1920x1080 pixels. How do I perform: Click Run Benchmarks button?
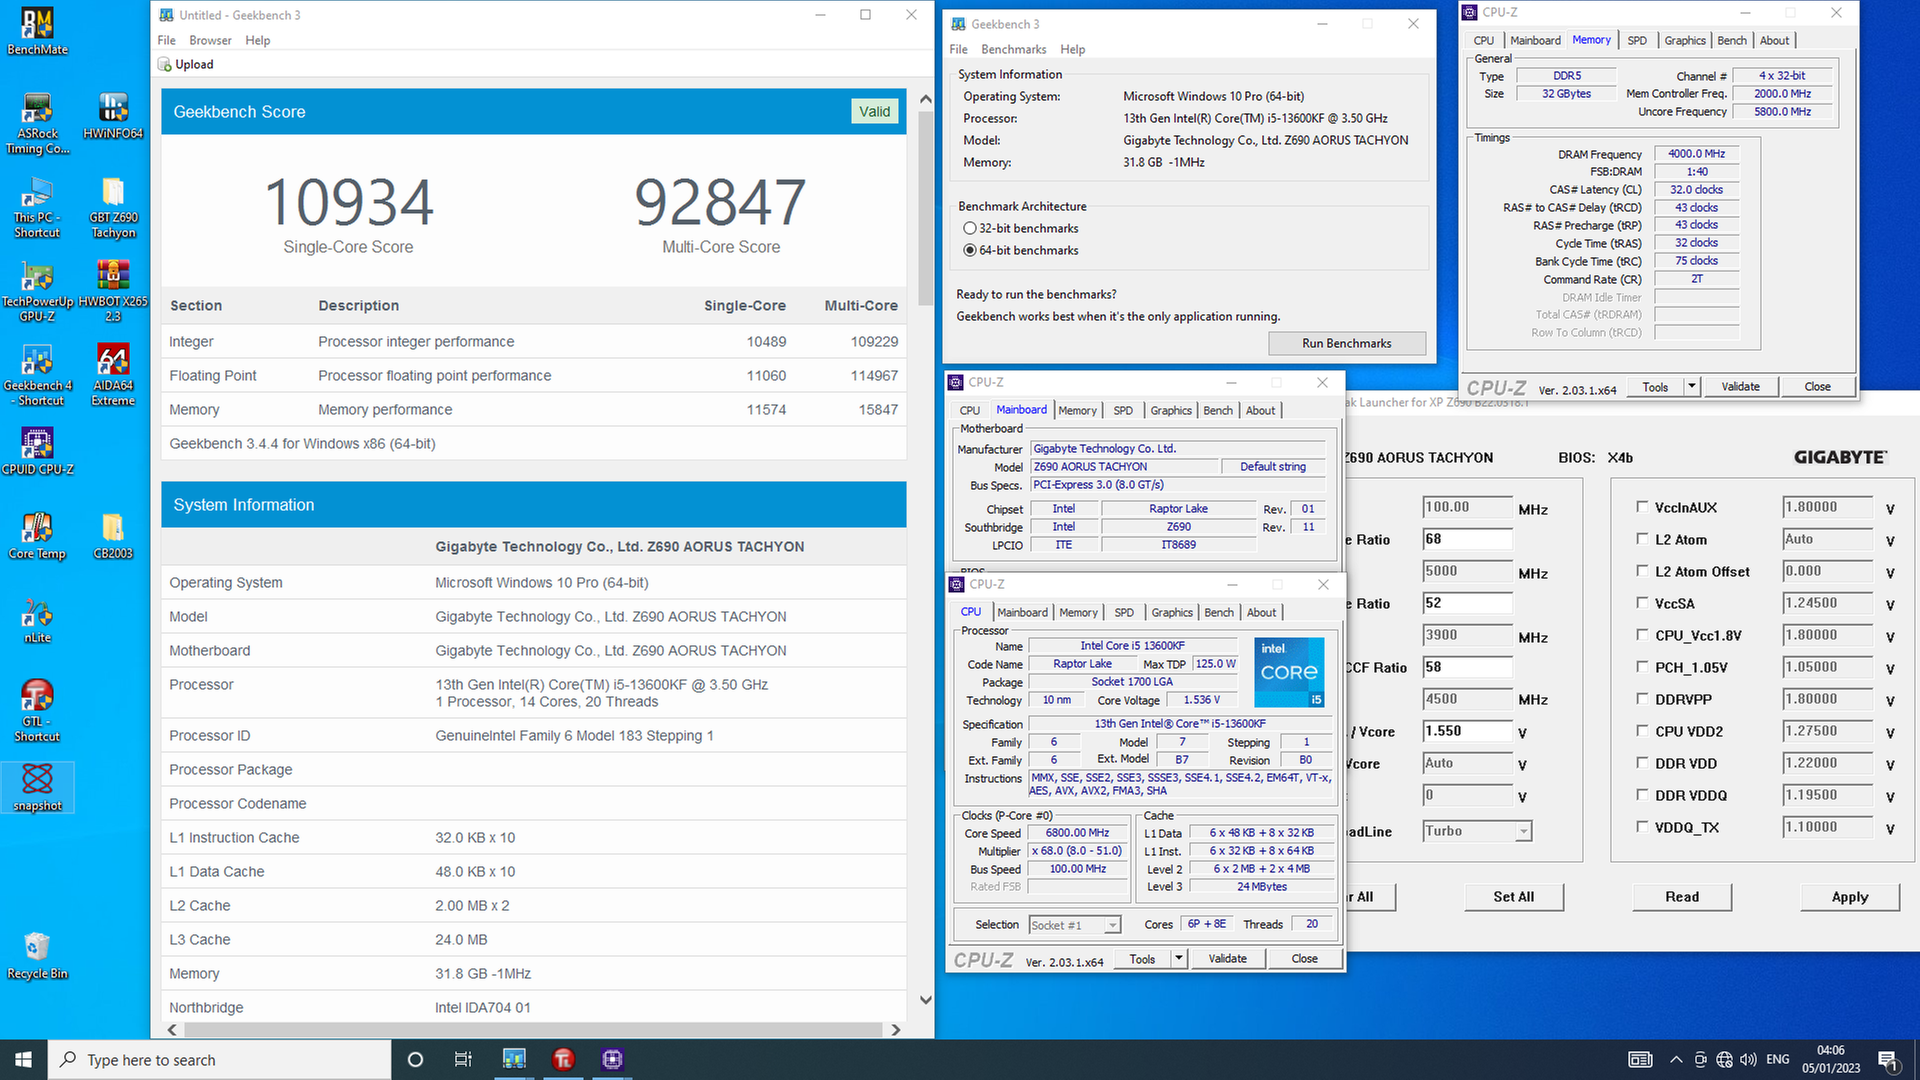point(1346,343)
